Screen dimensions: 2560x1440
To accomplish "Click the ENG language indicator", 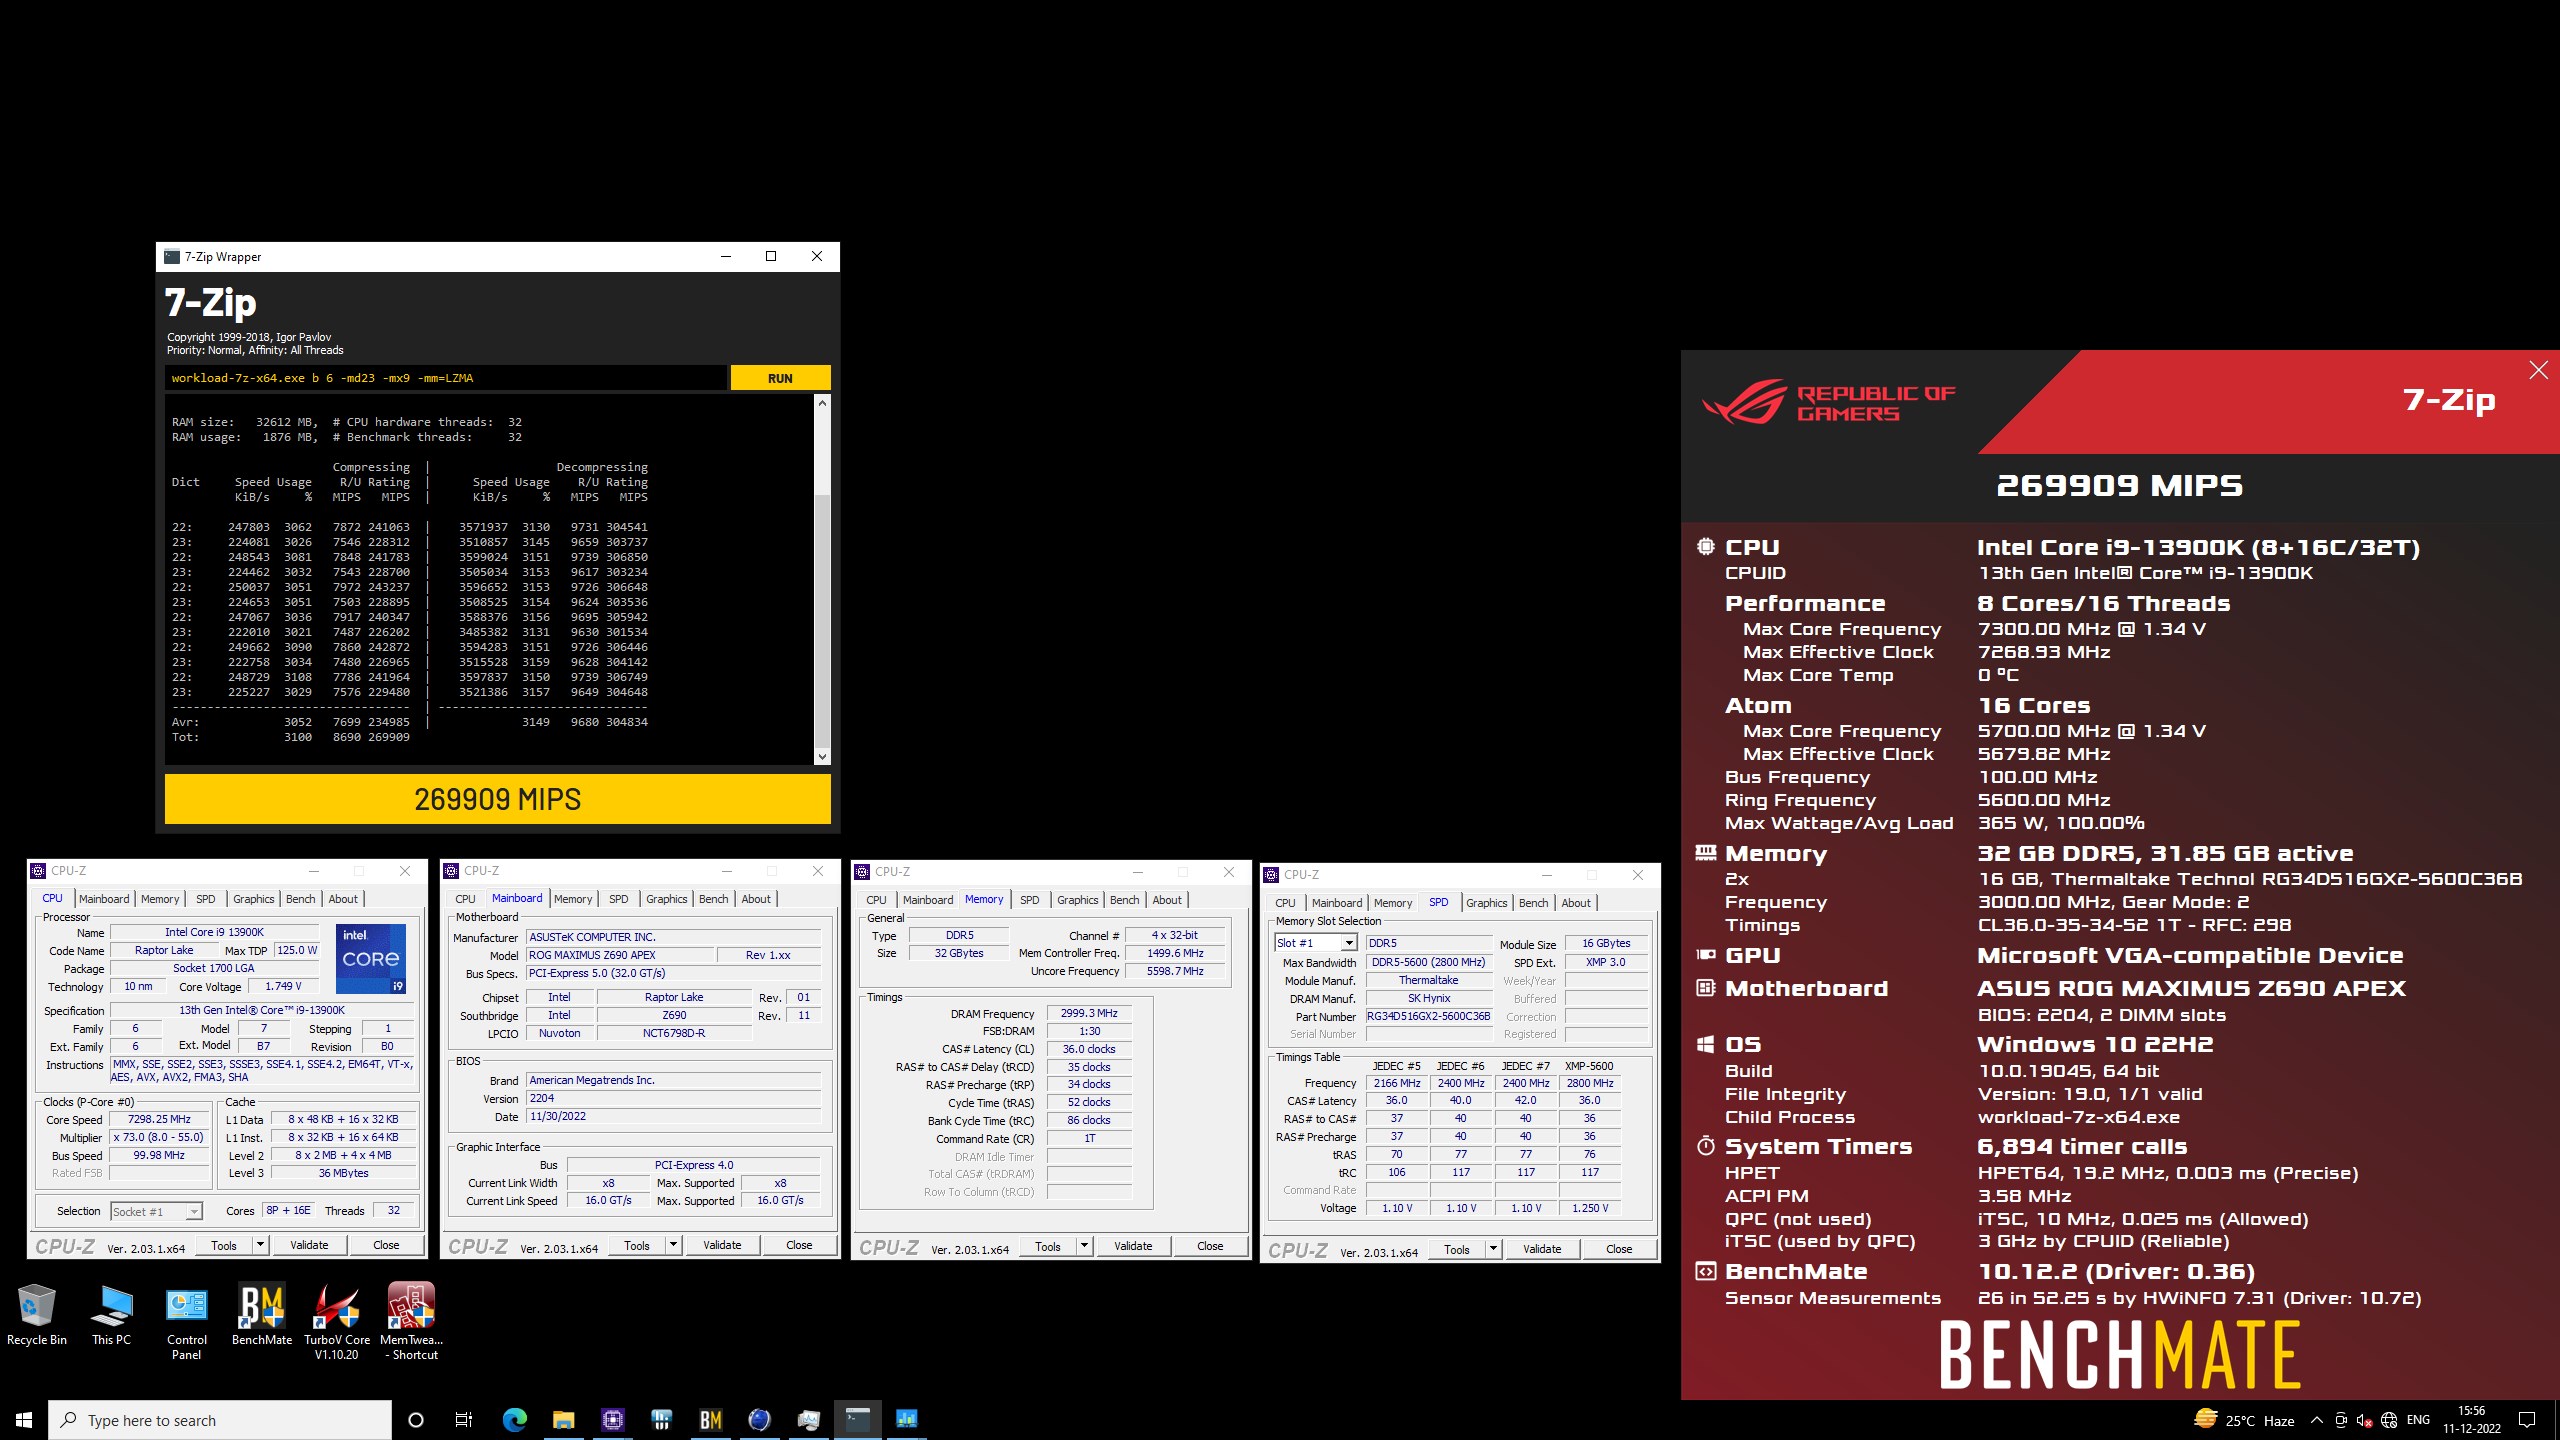I will [x=2418, y=1420].
